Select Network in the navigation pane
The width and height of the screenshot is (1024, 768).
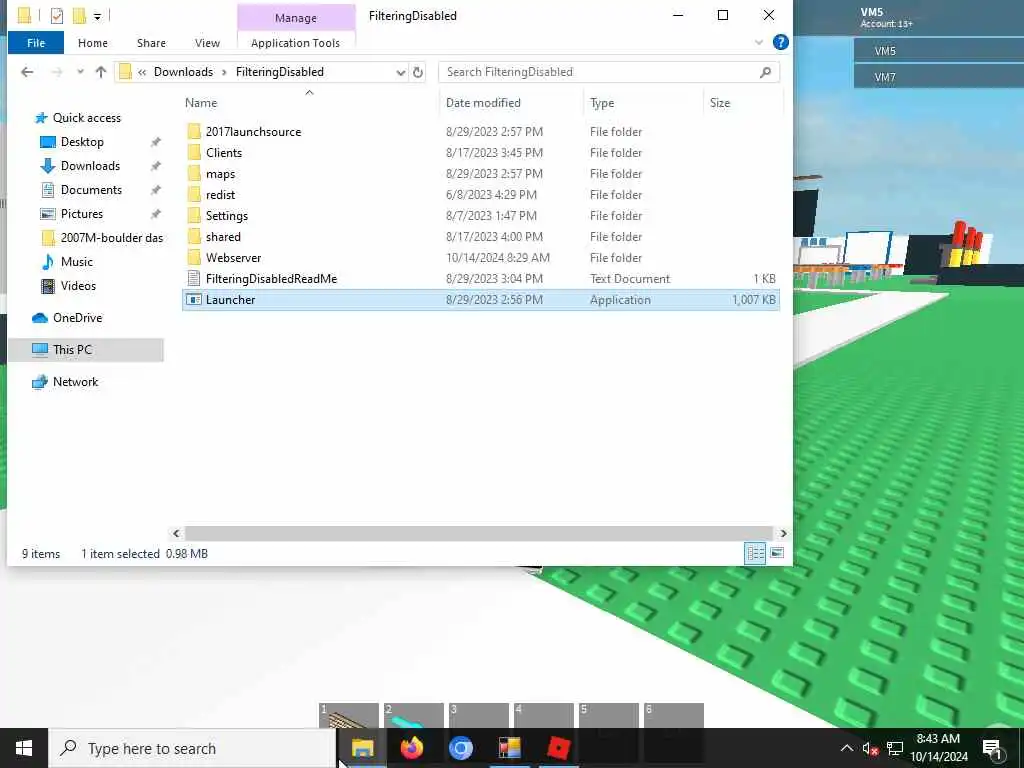pyautogui.click(x=75, y=381)
